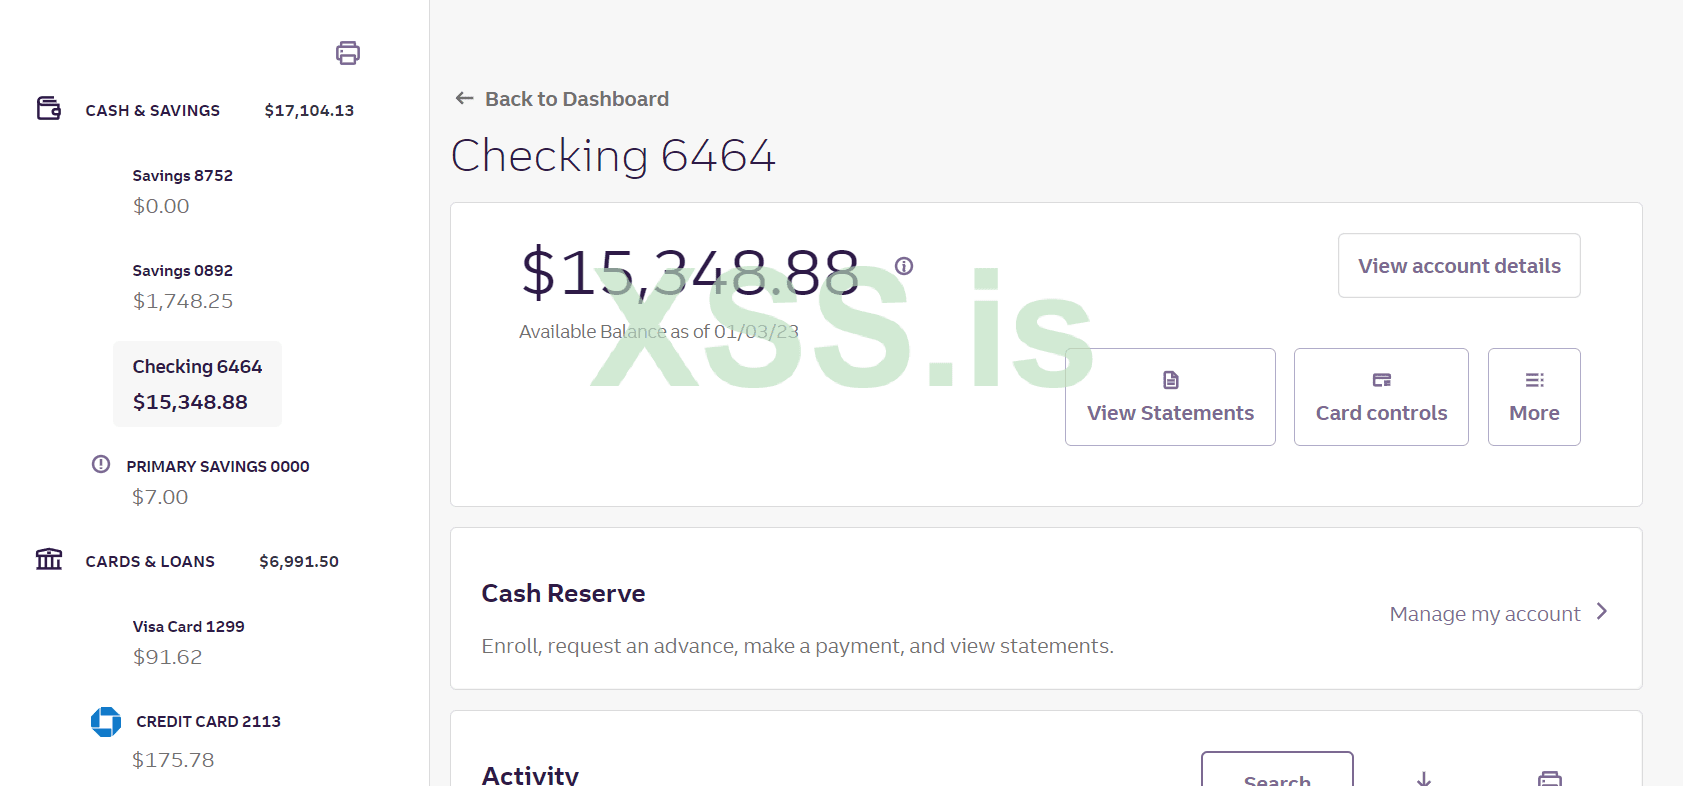Open the More options menu
Screen dimensions: 1683x786
tap(1534, 397)
